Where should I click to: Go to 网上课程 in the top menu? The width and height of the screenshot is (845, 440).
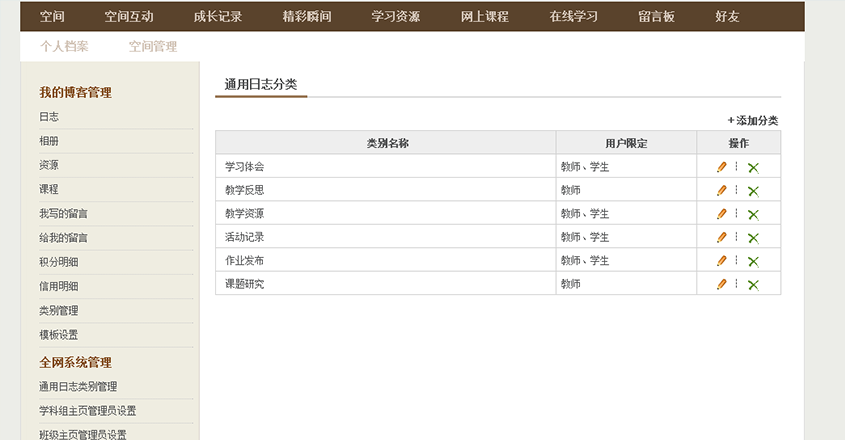(x=484, y=17)
